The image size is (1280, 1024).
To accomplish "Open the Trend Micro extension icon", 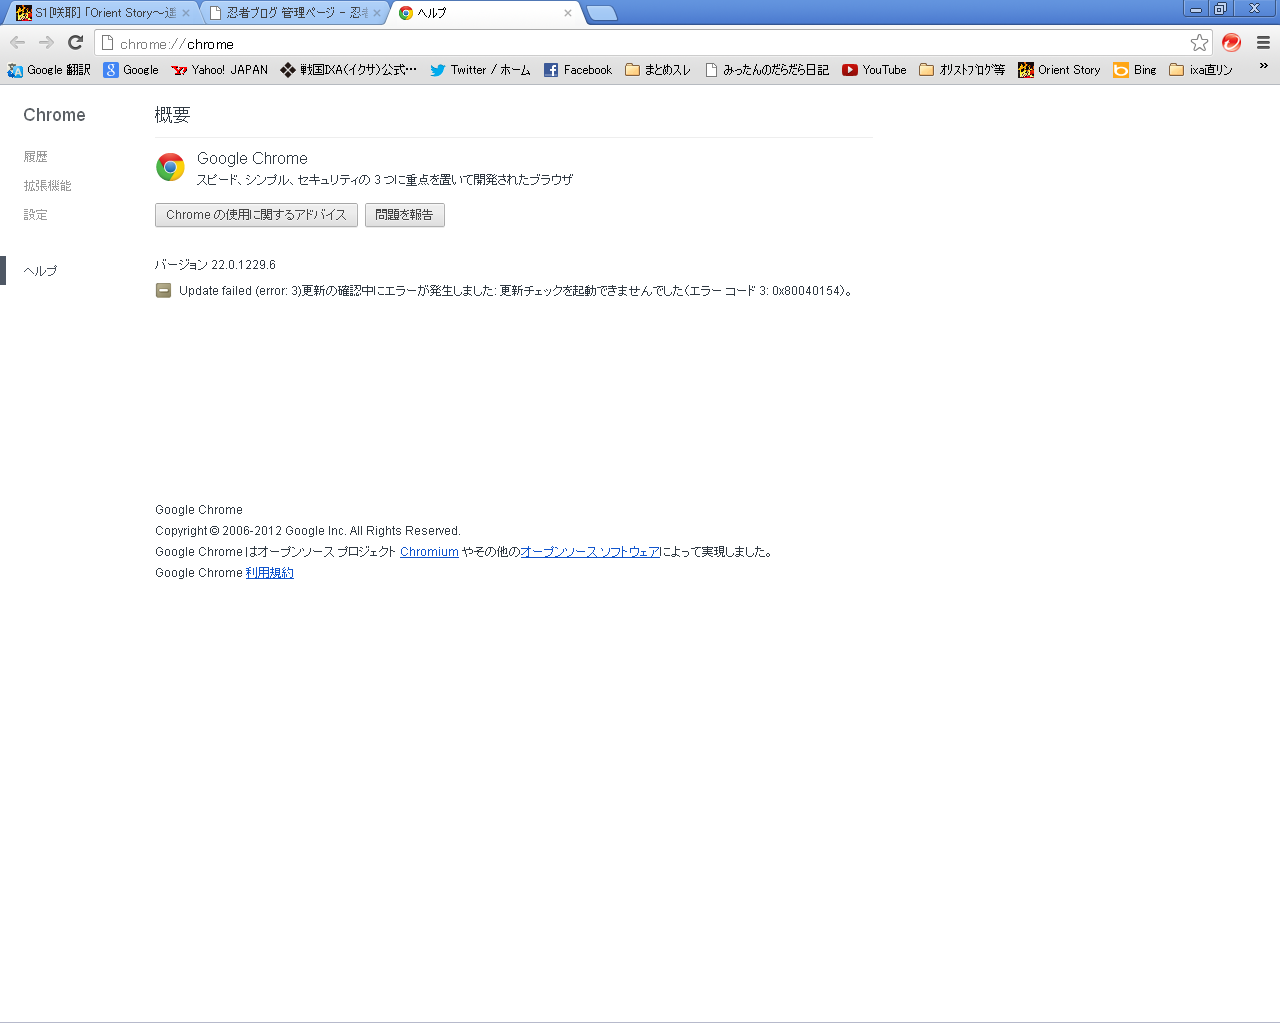I will (1232, 43).
